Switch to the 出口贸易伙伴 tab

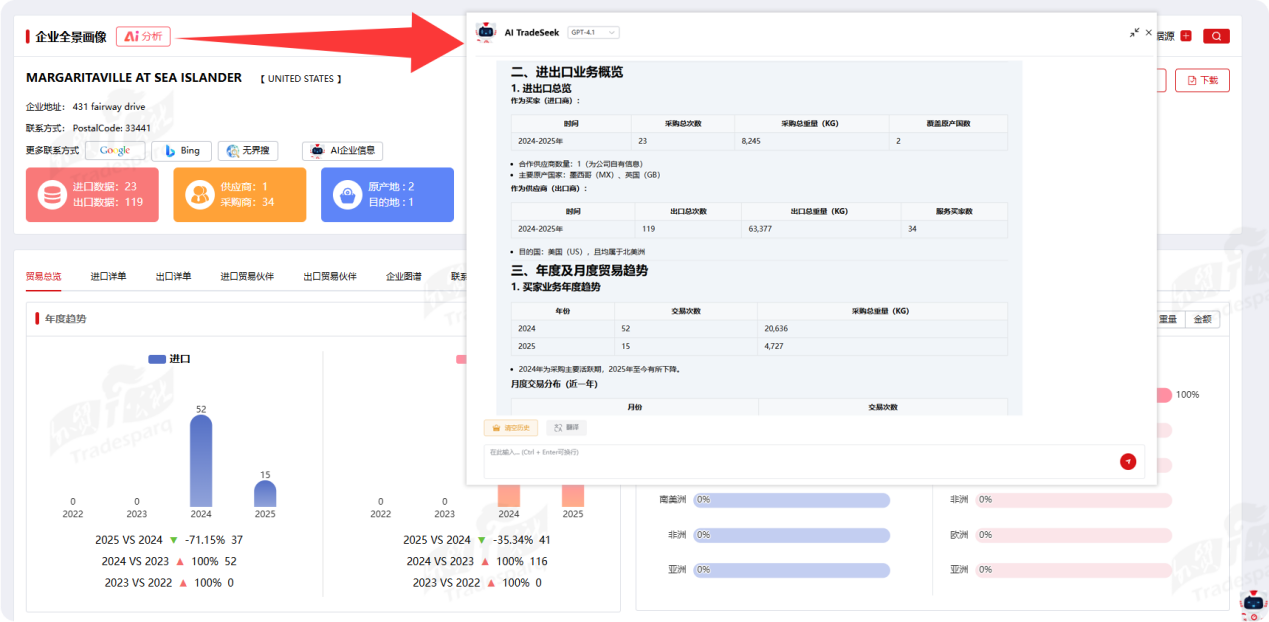point(329,276)
